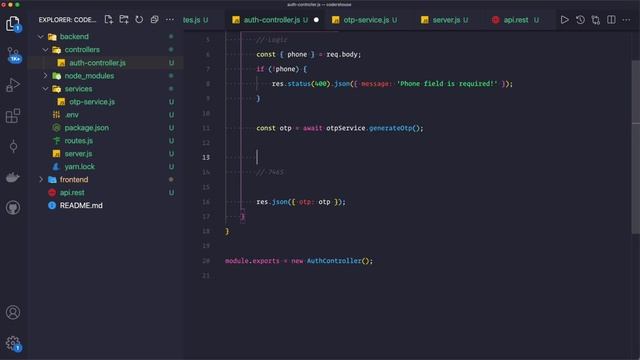
Task: Create a new file in Explorer
Action: pos(108,20)
